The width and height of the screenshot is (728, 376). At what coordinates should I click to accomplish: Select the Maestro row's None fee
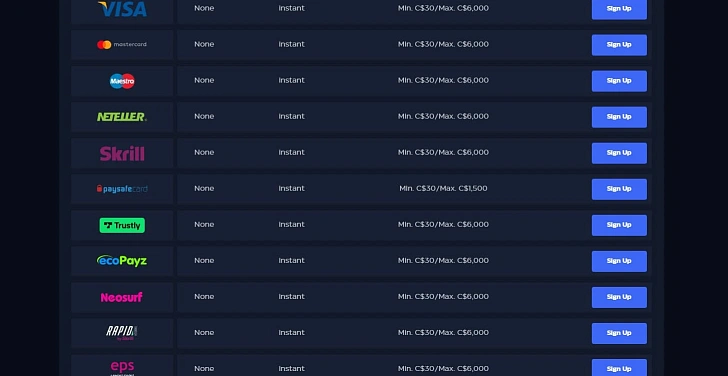204,80
